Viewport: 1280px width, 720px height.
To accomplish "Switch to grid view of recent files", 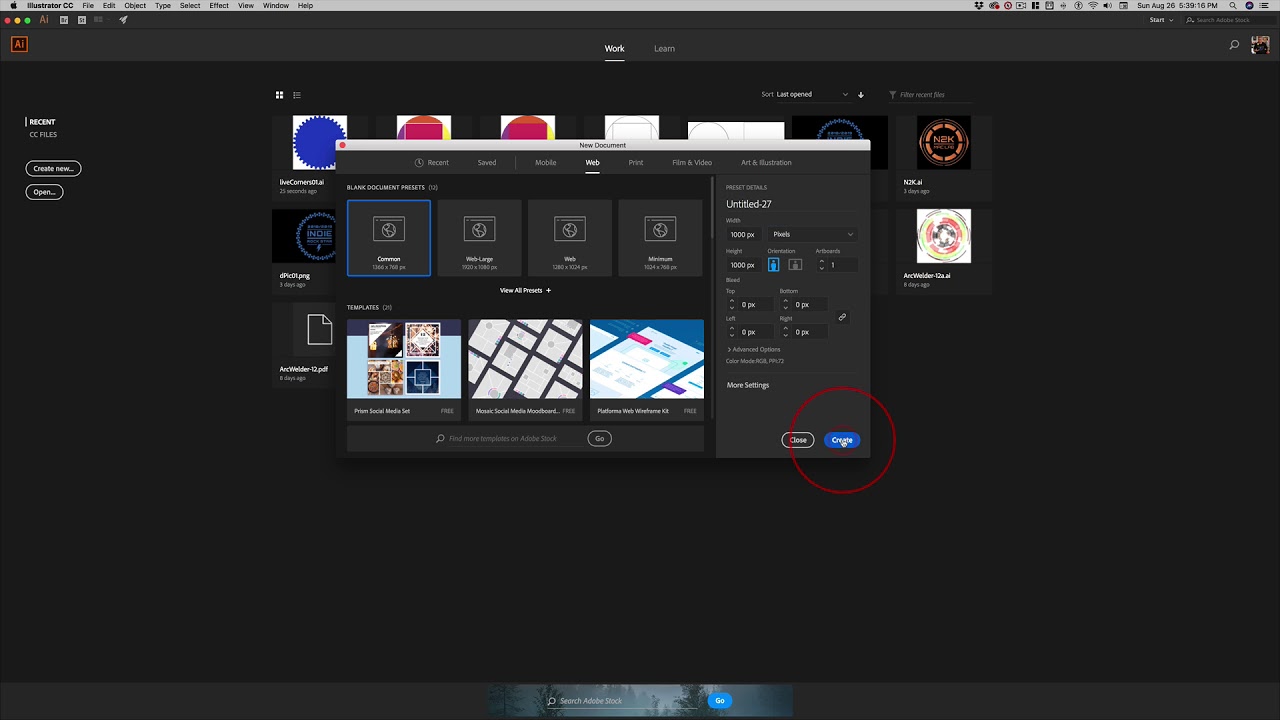I will (x=280, y=95).
